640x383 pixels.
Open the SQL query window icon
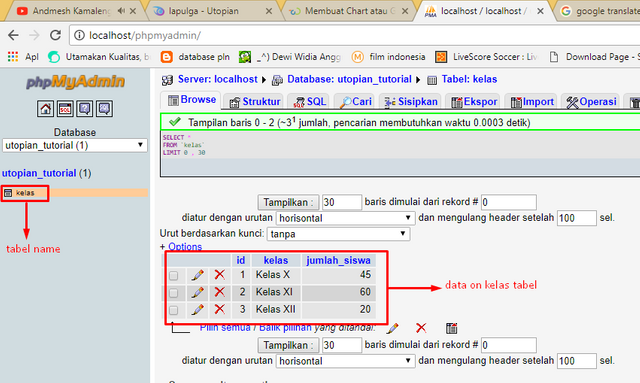coord(65,109)
